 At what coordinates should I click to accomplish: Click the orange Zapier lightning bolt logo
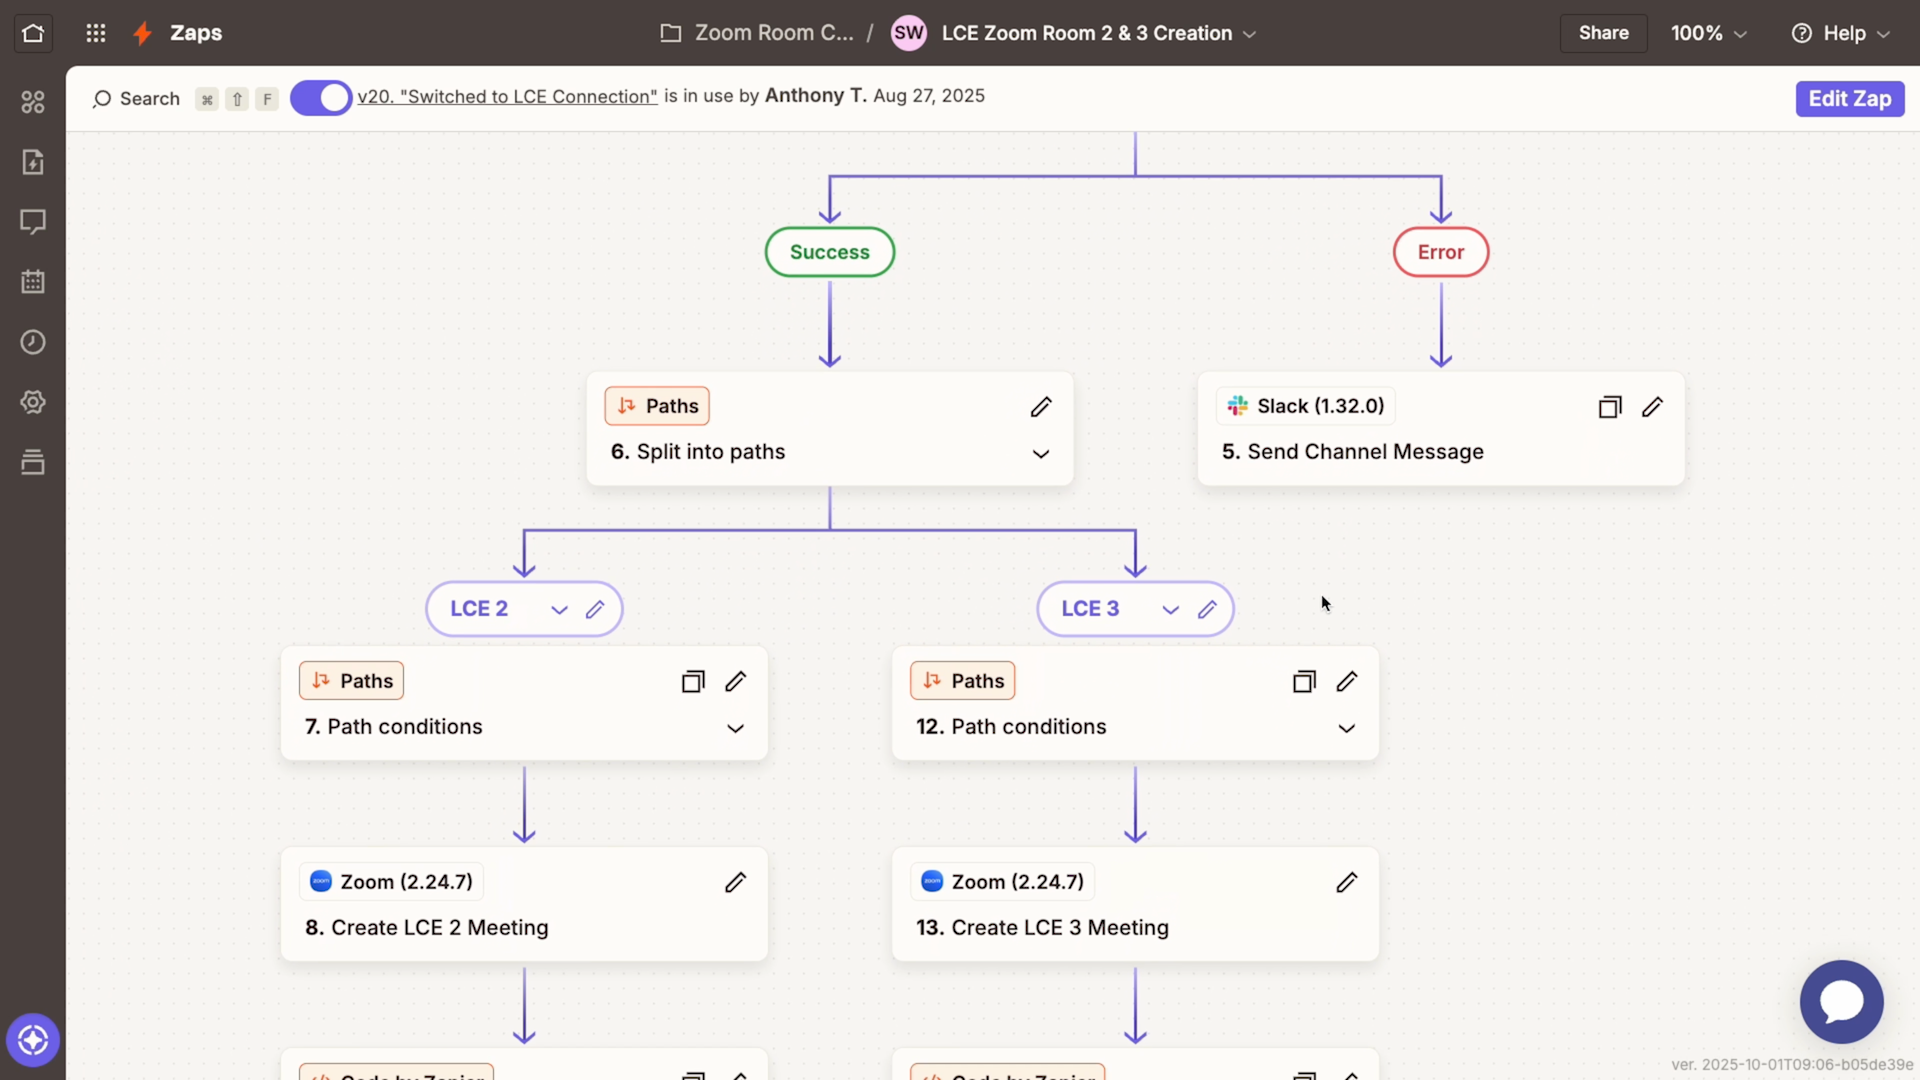pyautogui.click(x=142, y=33)
